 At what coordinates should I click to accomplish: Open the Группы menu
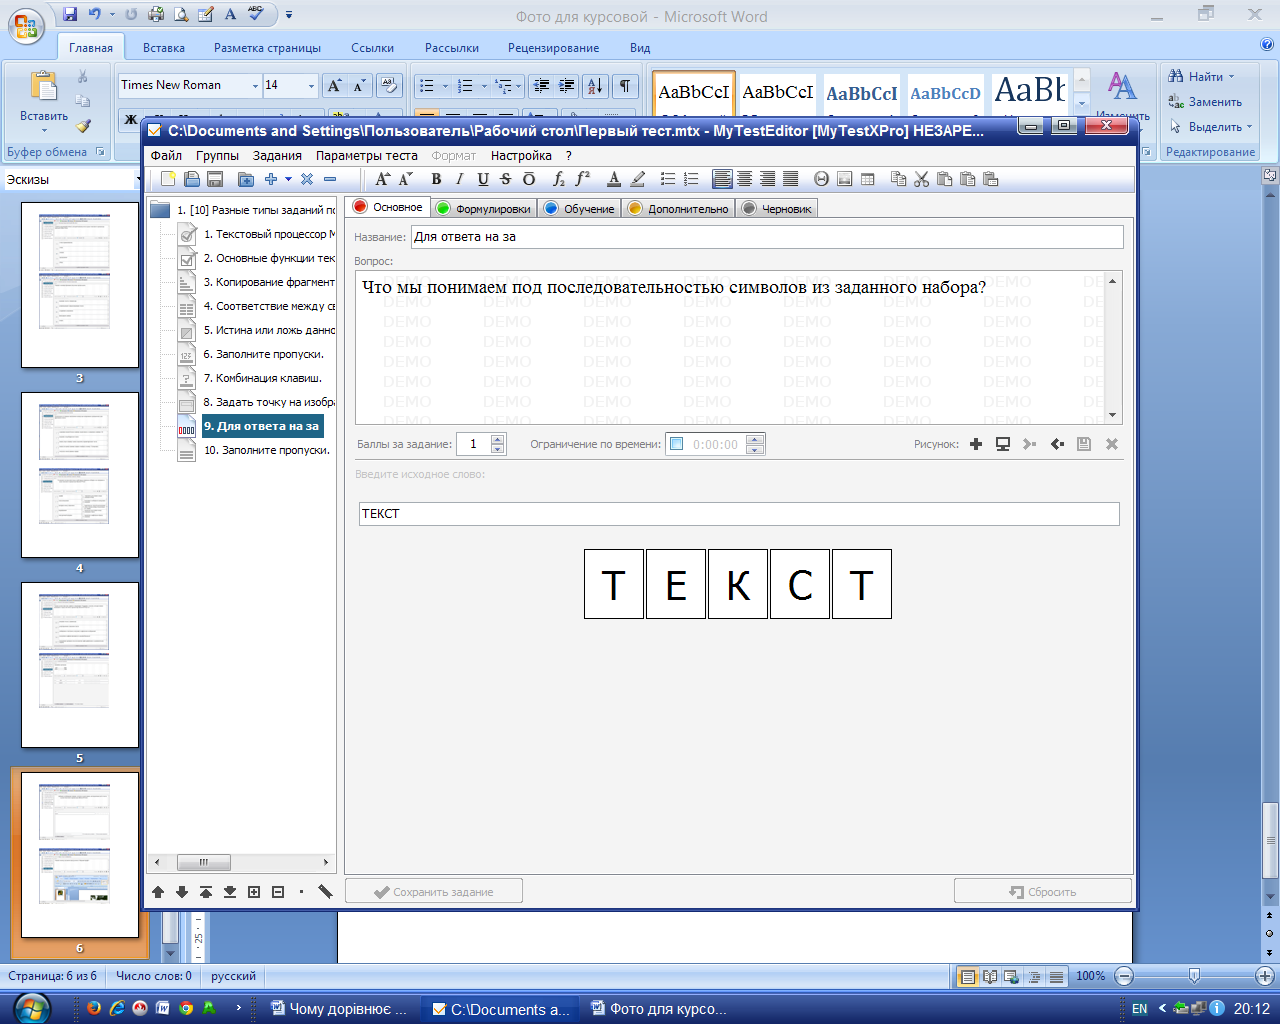[217, 156]
